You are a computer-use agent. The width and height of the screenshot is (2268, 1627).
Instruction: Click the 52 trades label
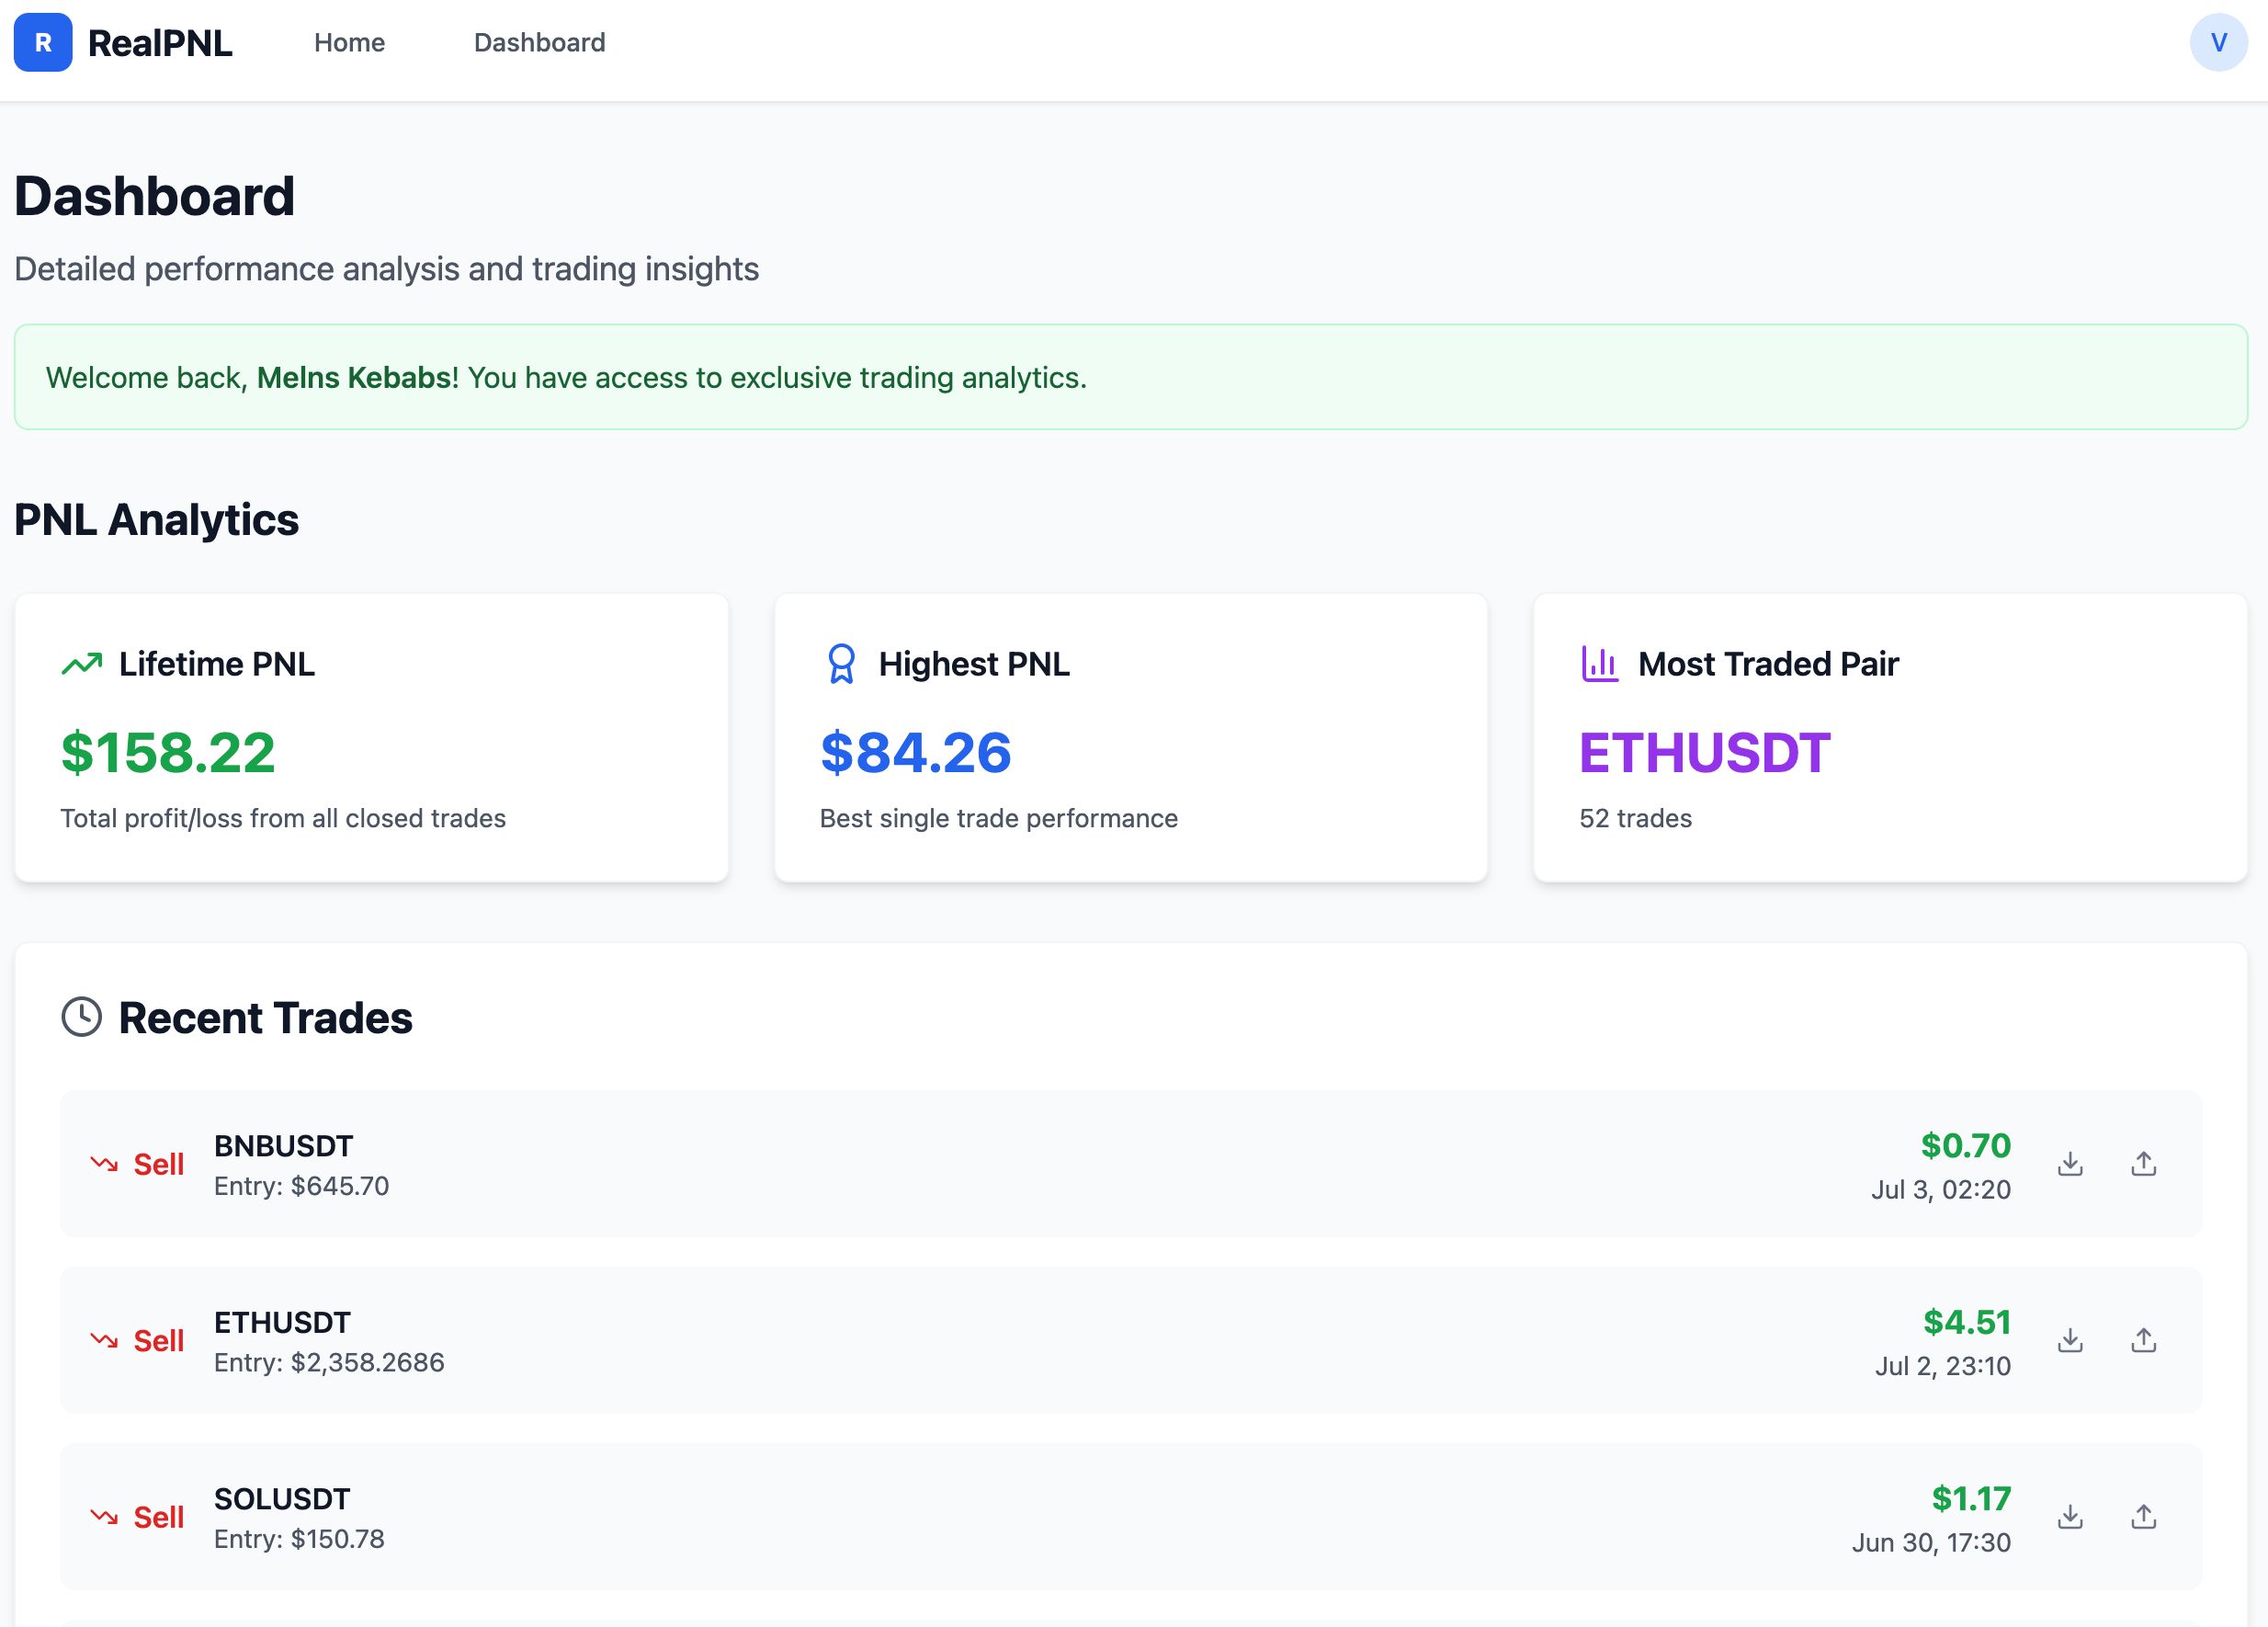click(1636, 818)
